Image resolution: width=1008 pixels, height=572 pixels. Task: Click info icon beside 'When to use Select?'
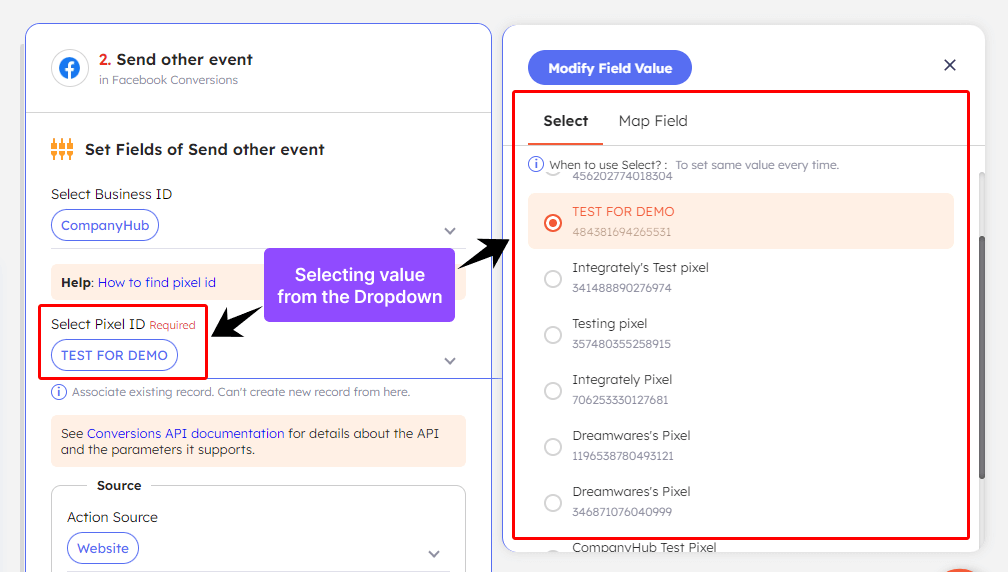[x=536, y=164]
